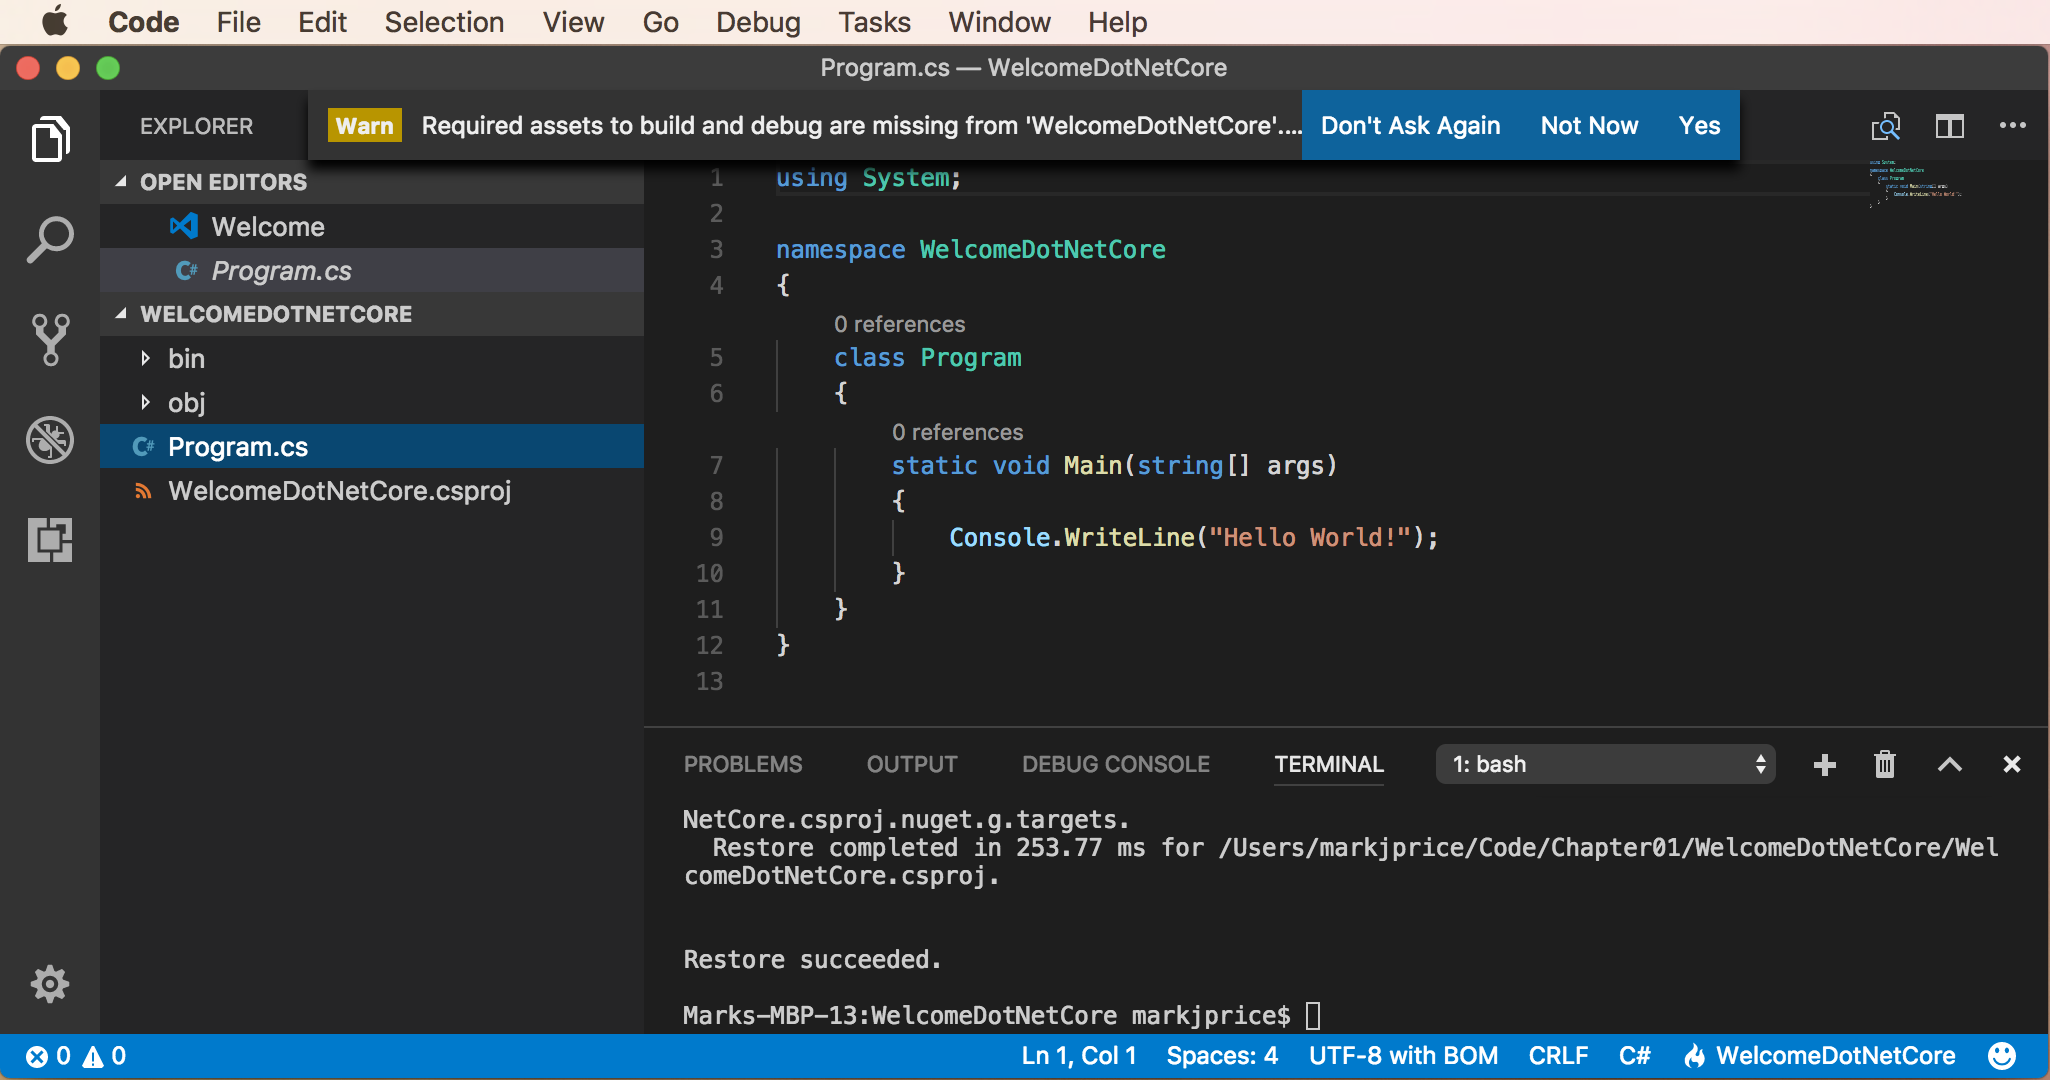This screenshot has height=1080, width=2050.
Task: Switch to the Debug Console tab
Action: (x=1116, y=765)
